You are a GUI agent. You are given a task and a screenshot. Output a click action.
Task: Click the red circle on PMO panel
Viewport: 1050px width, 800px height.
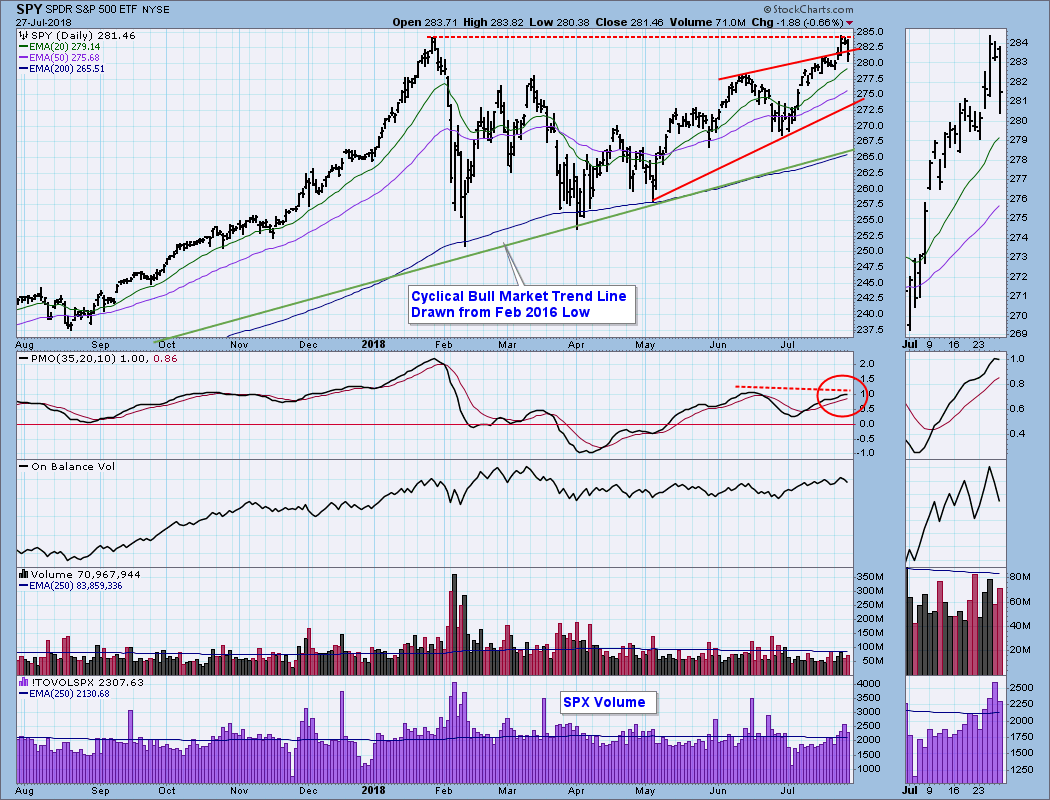(x=842, y=396)
